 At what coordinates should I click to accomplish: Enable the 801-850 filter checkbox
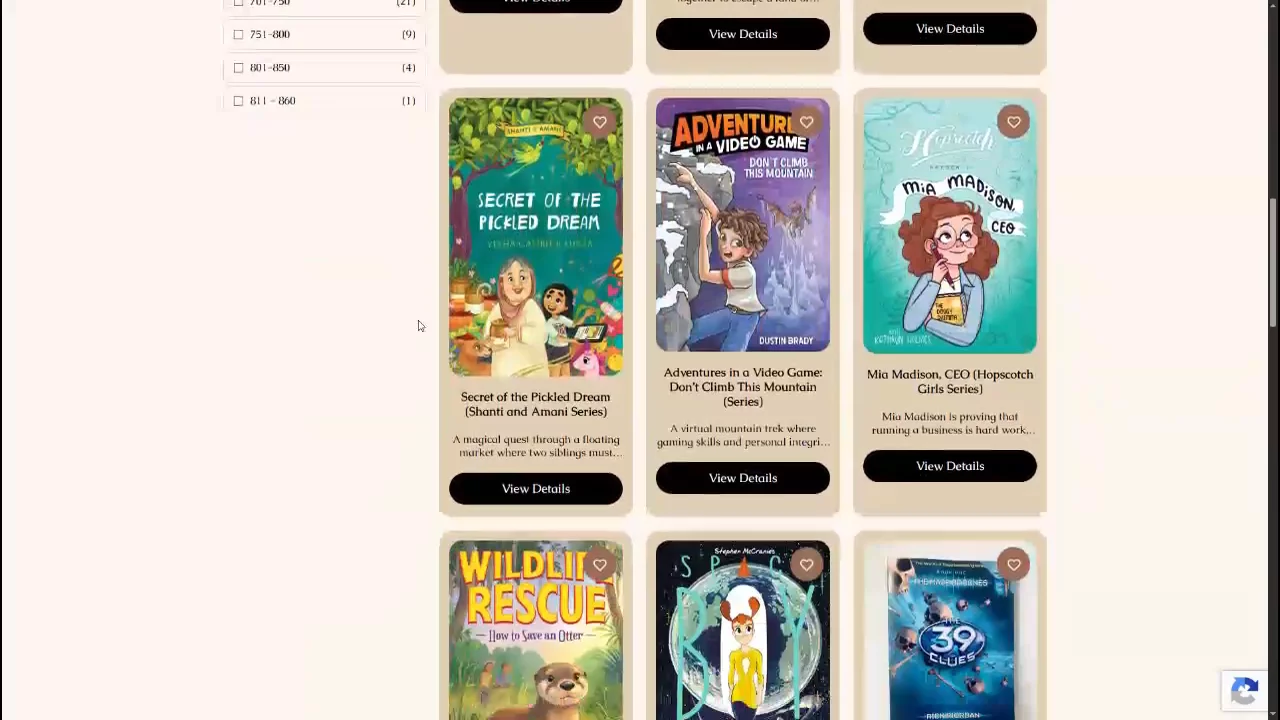(238, 67)
